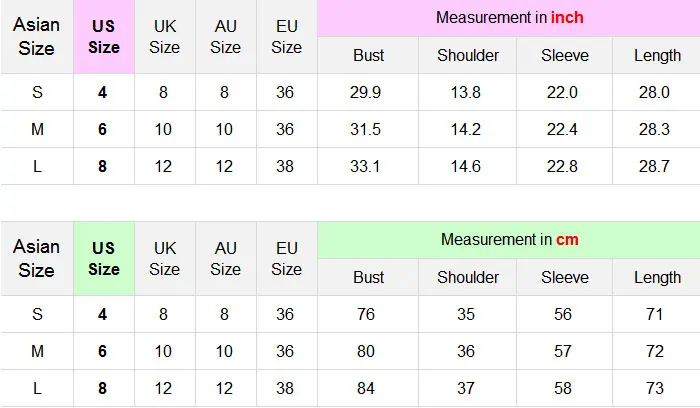This screenshot has width=700, height=408.
Task: Click the shoulder value 35
Action: 467,314
